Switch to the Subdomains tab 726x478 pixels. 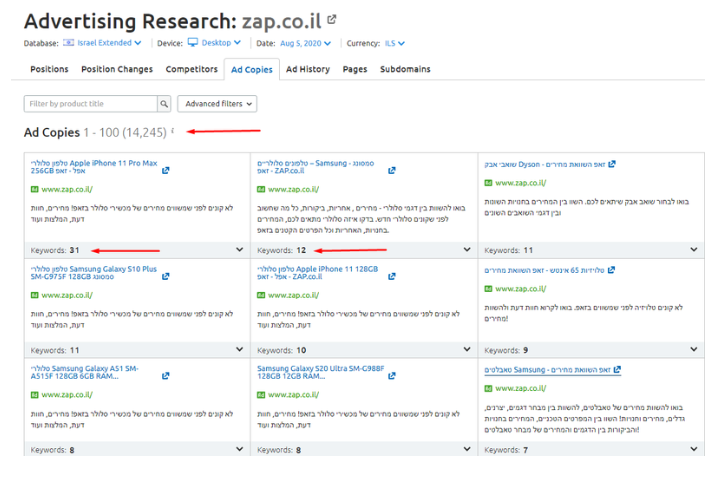(405, 69)
